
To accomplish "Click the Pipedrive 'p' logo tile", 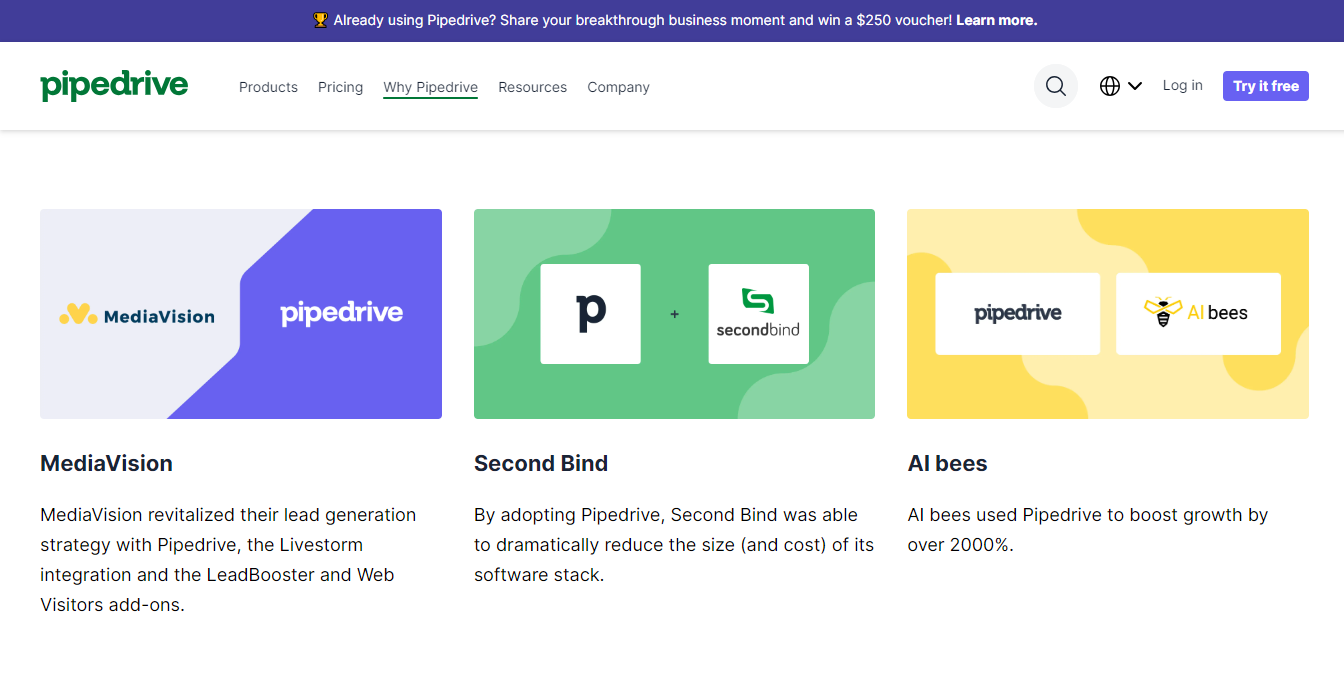I will coord(590,314).
